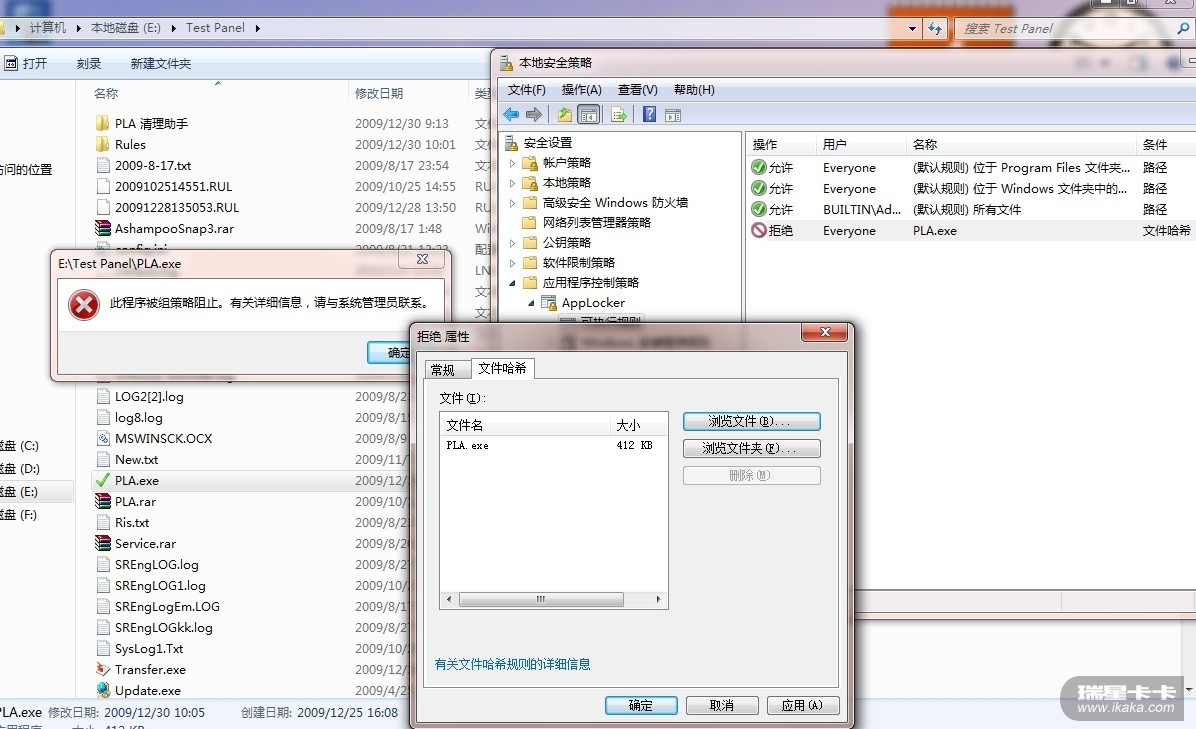This screenshot has width=1196, height=729.
Task: Click the search magnifier in Explorer
Action: pyautogui.click(x=1183, y=28)
